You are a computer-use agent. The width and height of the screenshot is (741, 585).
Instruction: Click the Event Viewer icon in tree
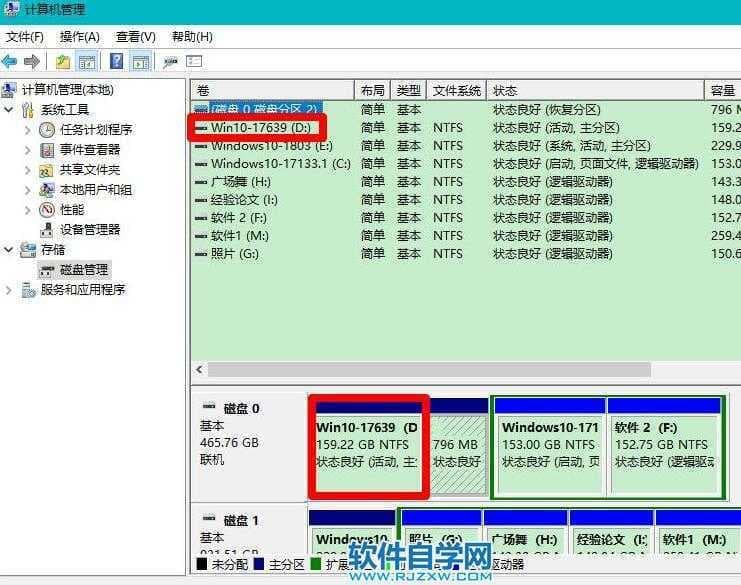pyautogui.click(x=47, y=150)
